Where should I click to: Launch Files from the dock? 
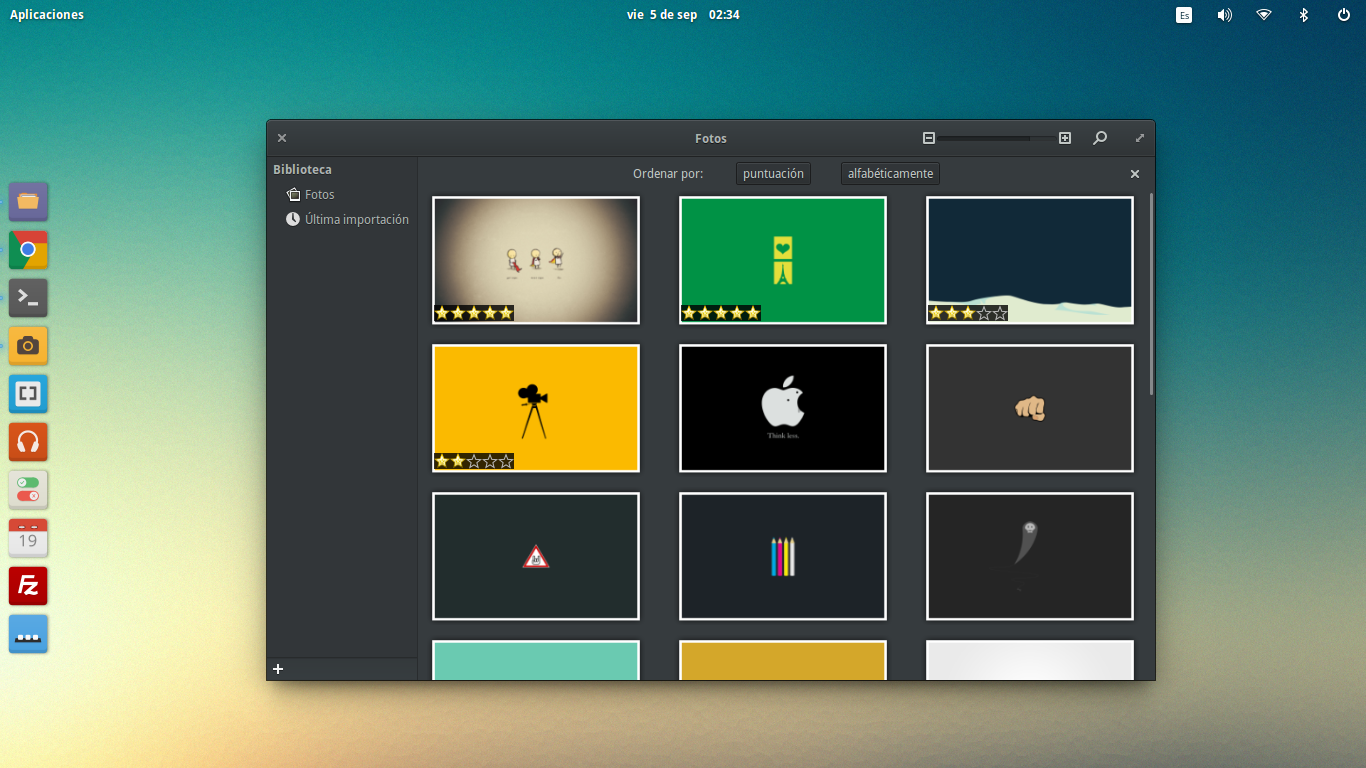click(28, 201)
